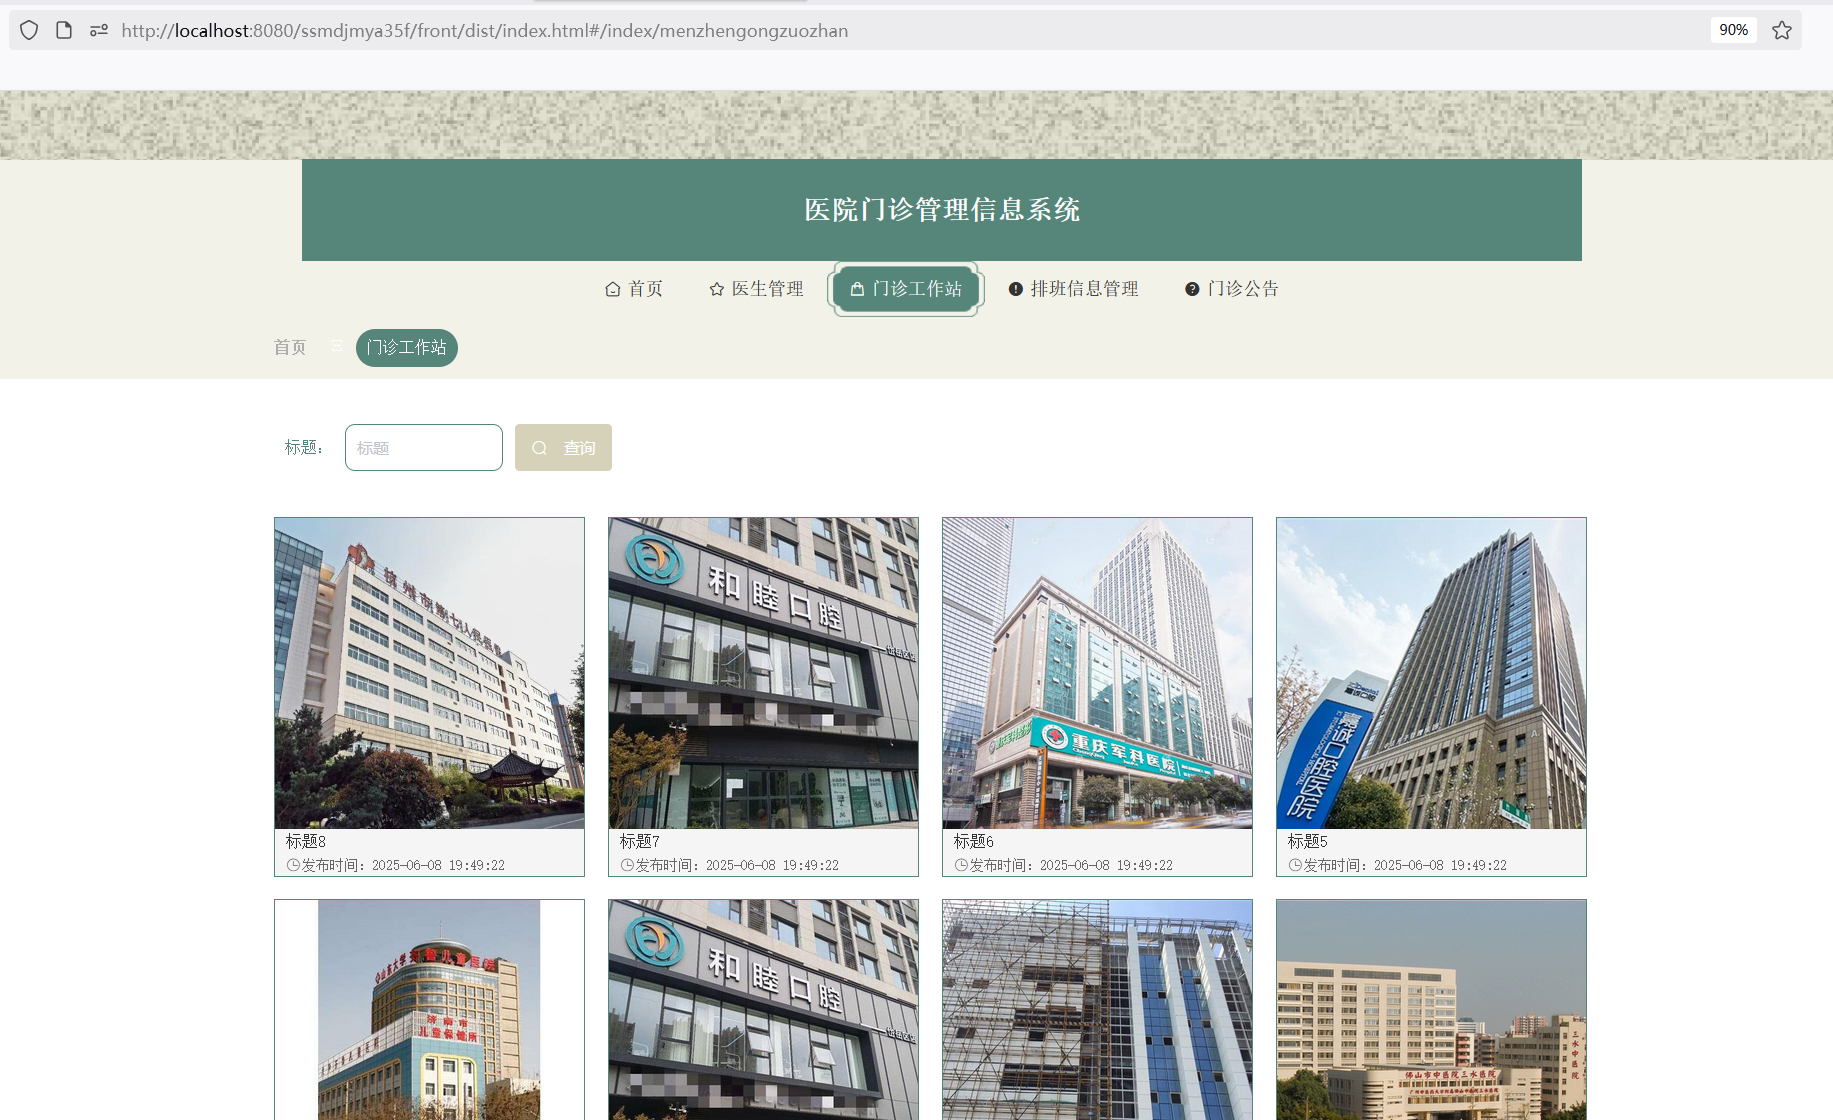Screen dimensions: 1833x1120
Task: Open 门诊公告 menu item
Action: click(x=1231, y=289)
